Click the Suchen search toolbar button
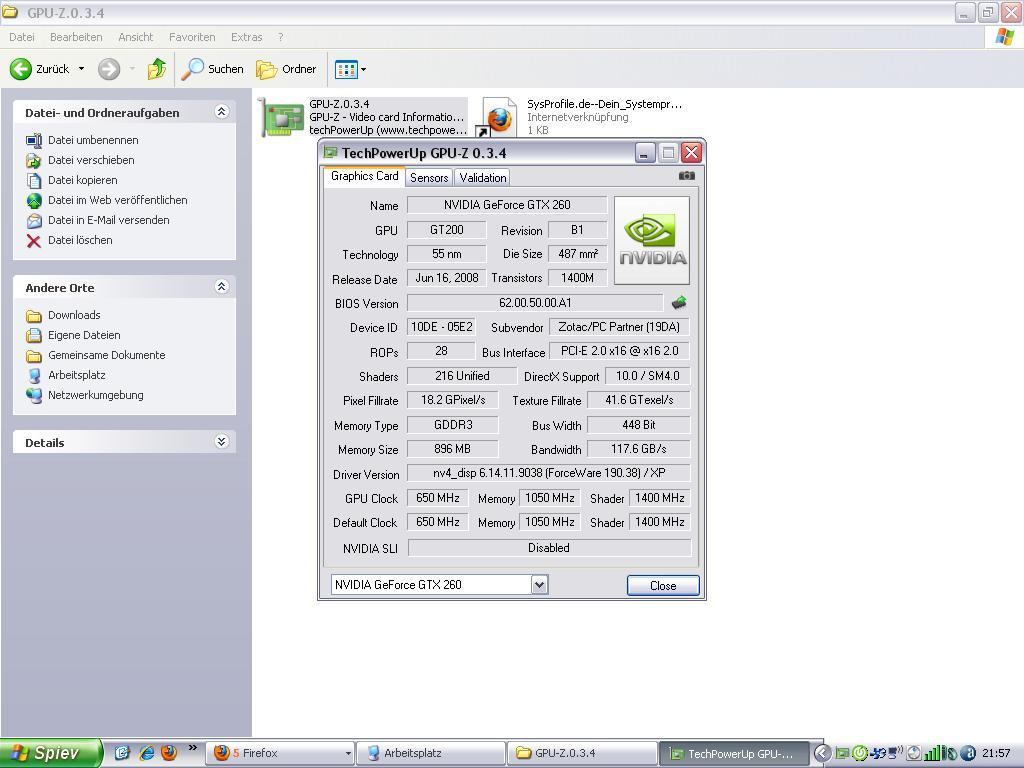The width and height of the screenshot is (1024, 768). [212, 69]
